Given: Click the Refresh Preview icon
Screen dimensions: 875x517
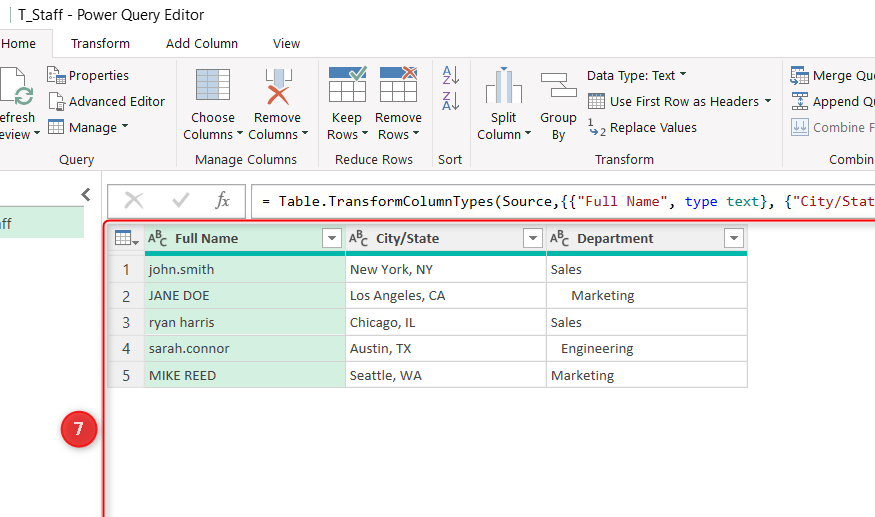Looking at the screenshot, I should (15, 87).
